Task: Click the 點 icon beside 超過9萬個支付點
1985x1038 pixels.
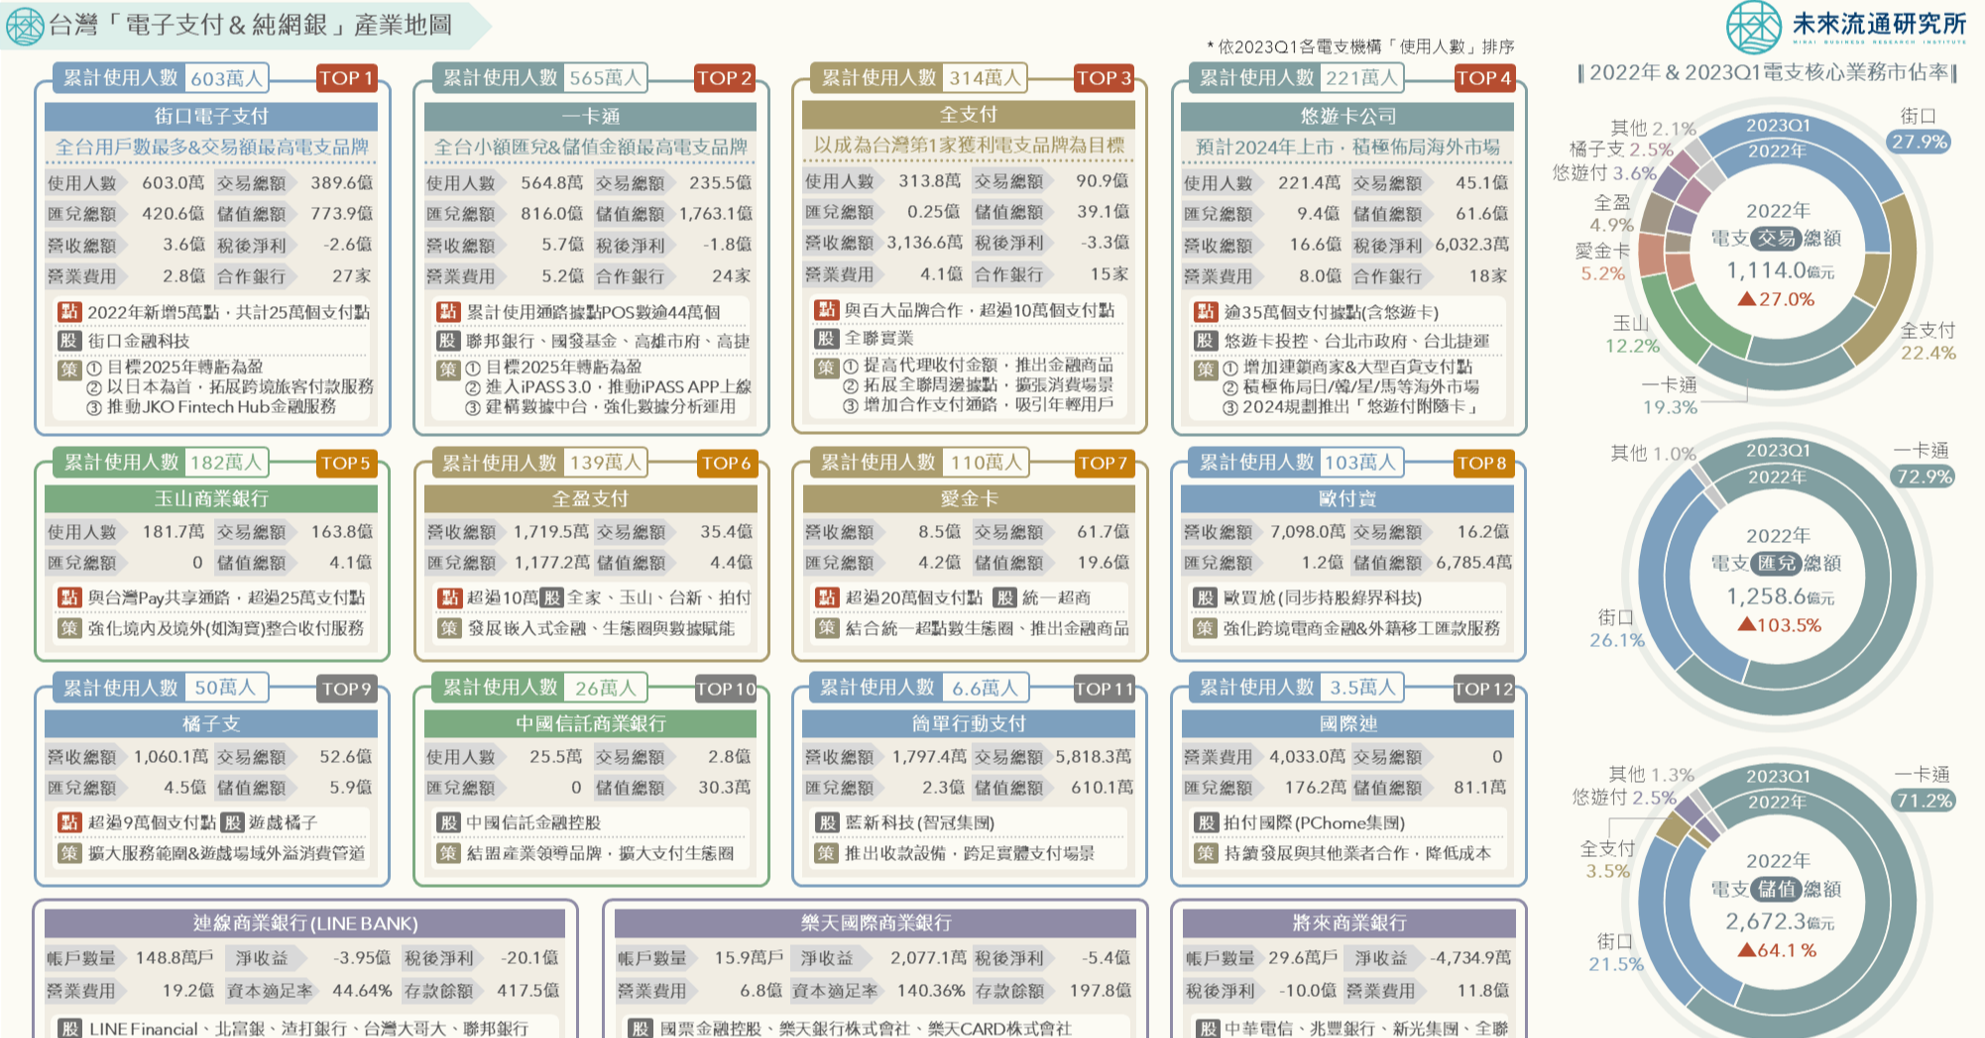Action: [x=69, y=822]
